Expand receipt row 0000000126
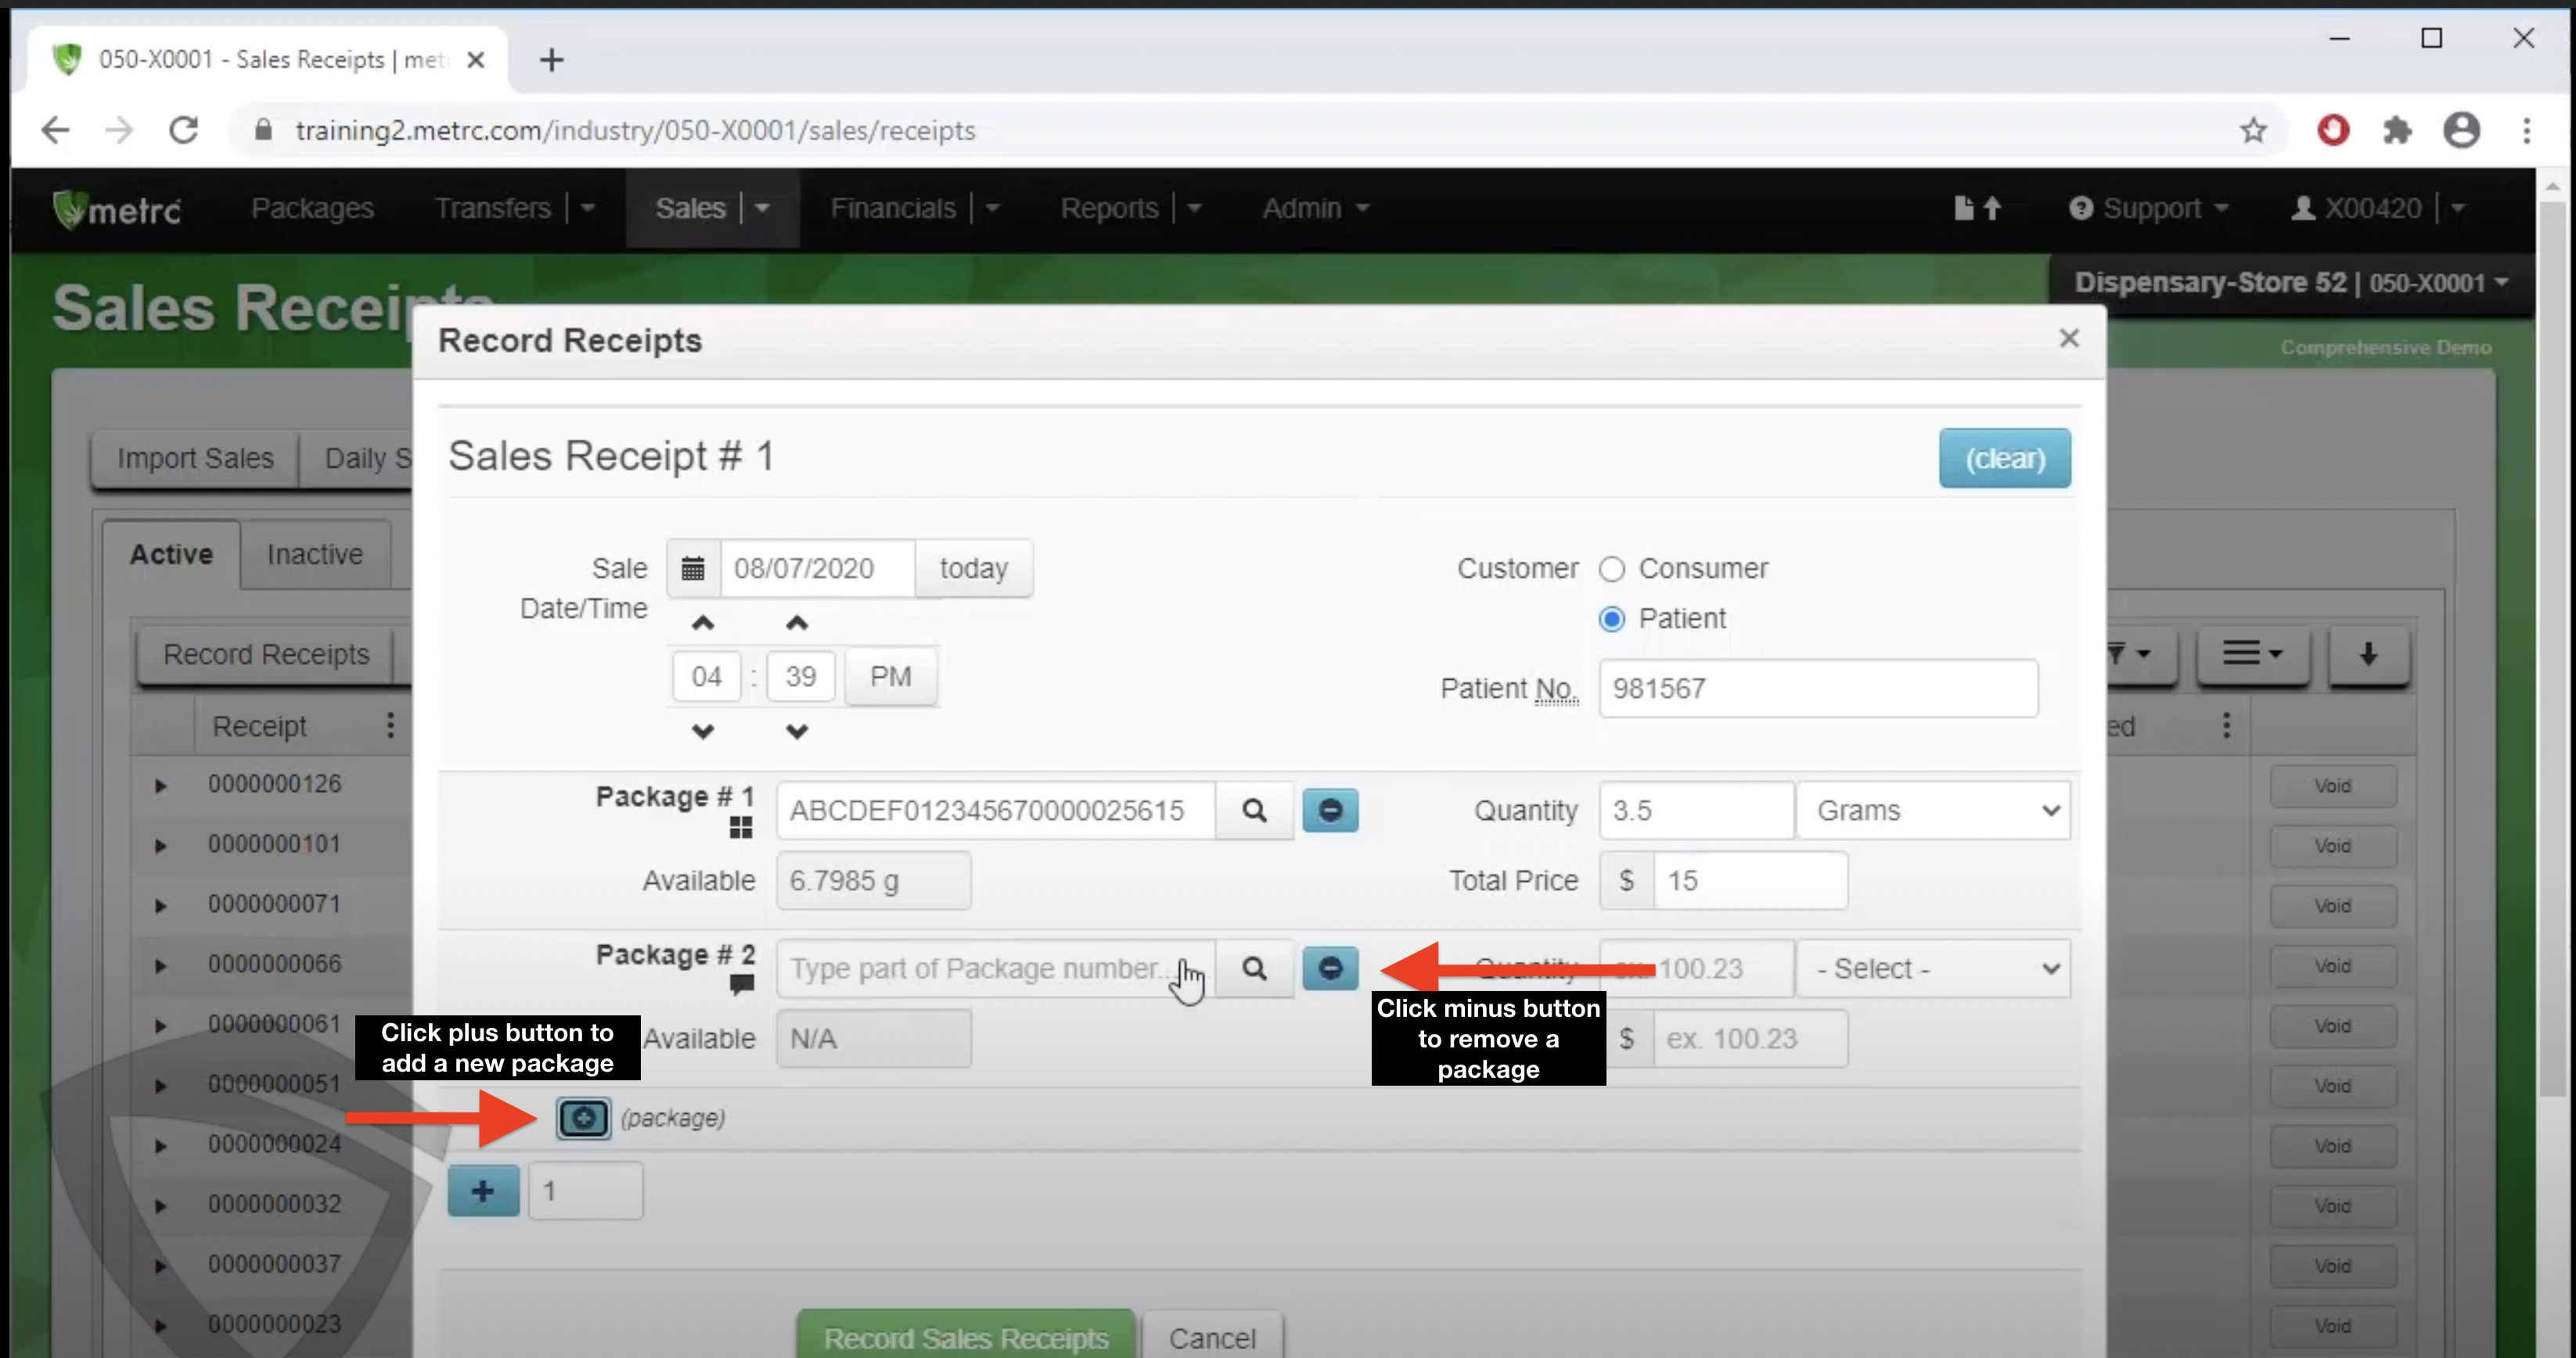Screen dimensions: 2576x1358 [160, 785]
